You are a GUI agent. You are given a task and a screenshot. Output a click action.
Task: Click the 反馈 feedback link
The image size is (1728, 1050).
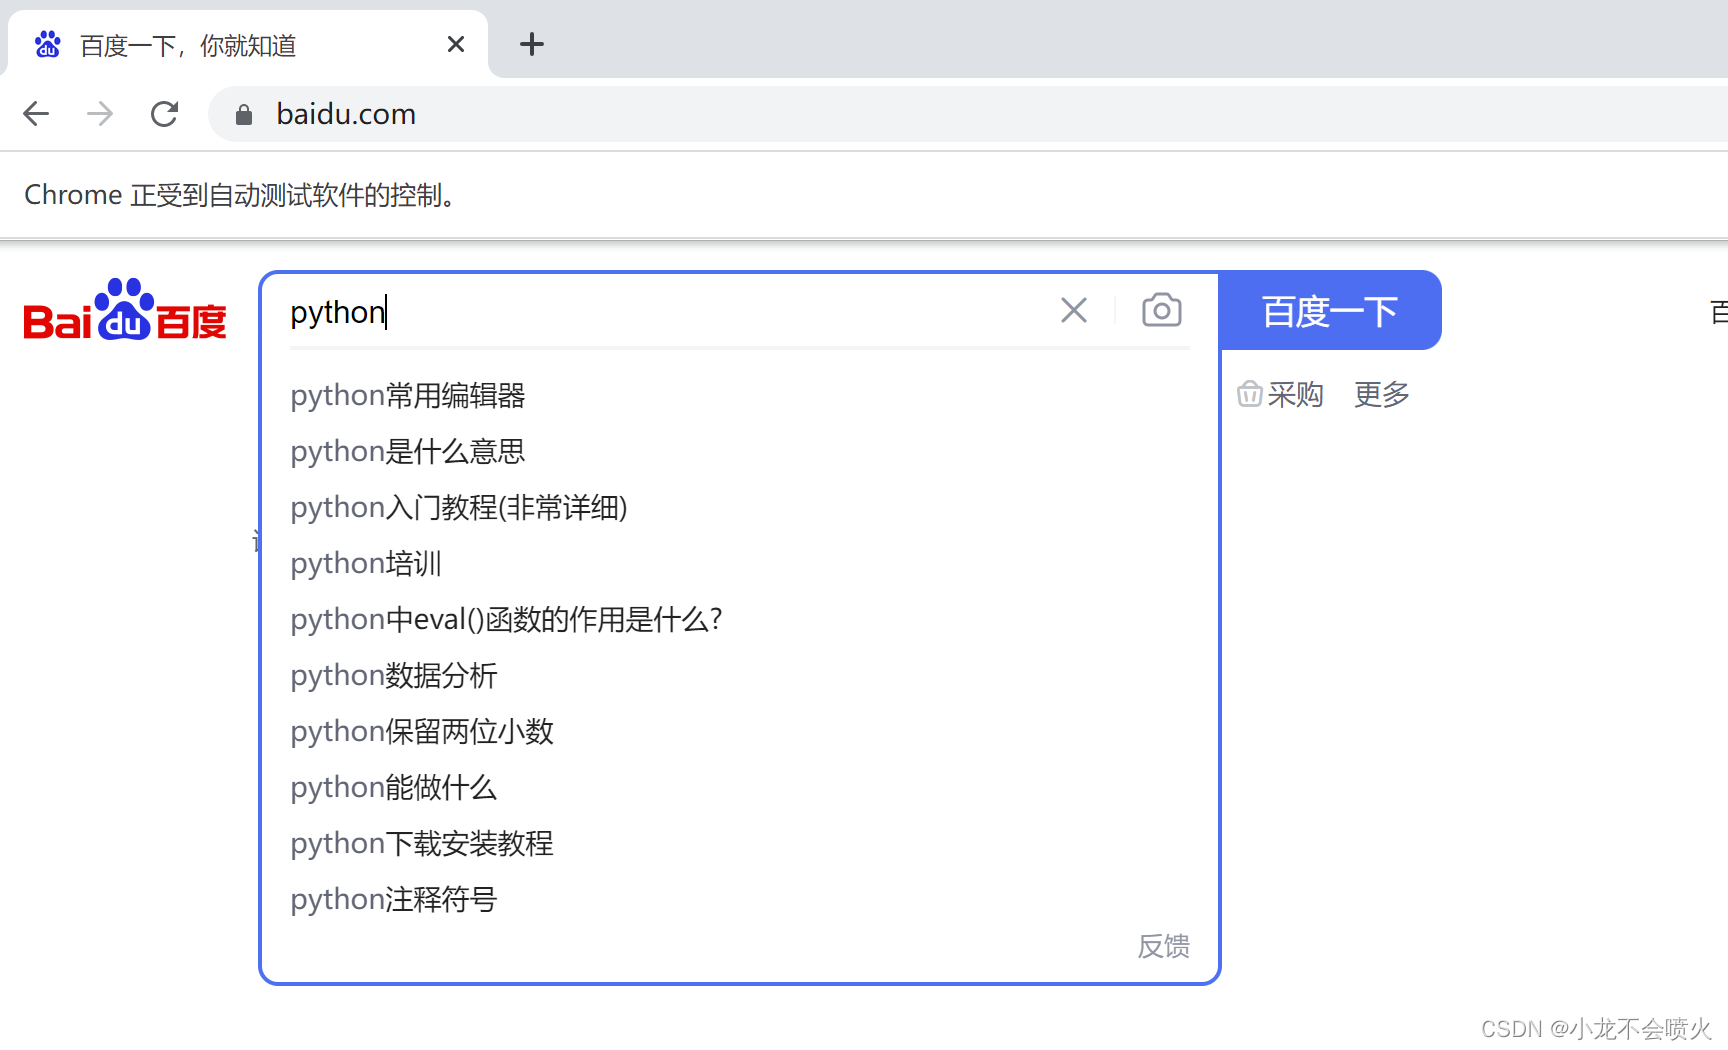[1163, 946]
